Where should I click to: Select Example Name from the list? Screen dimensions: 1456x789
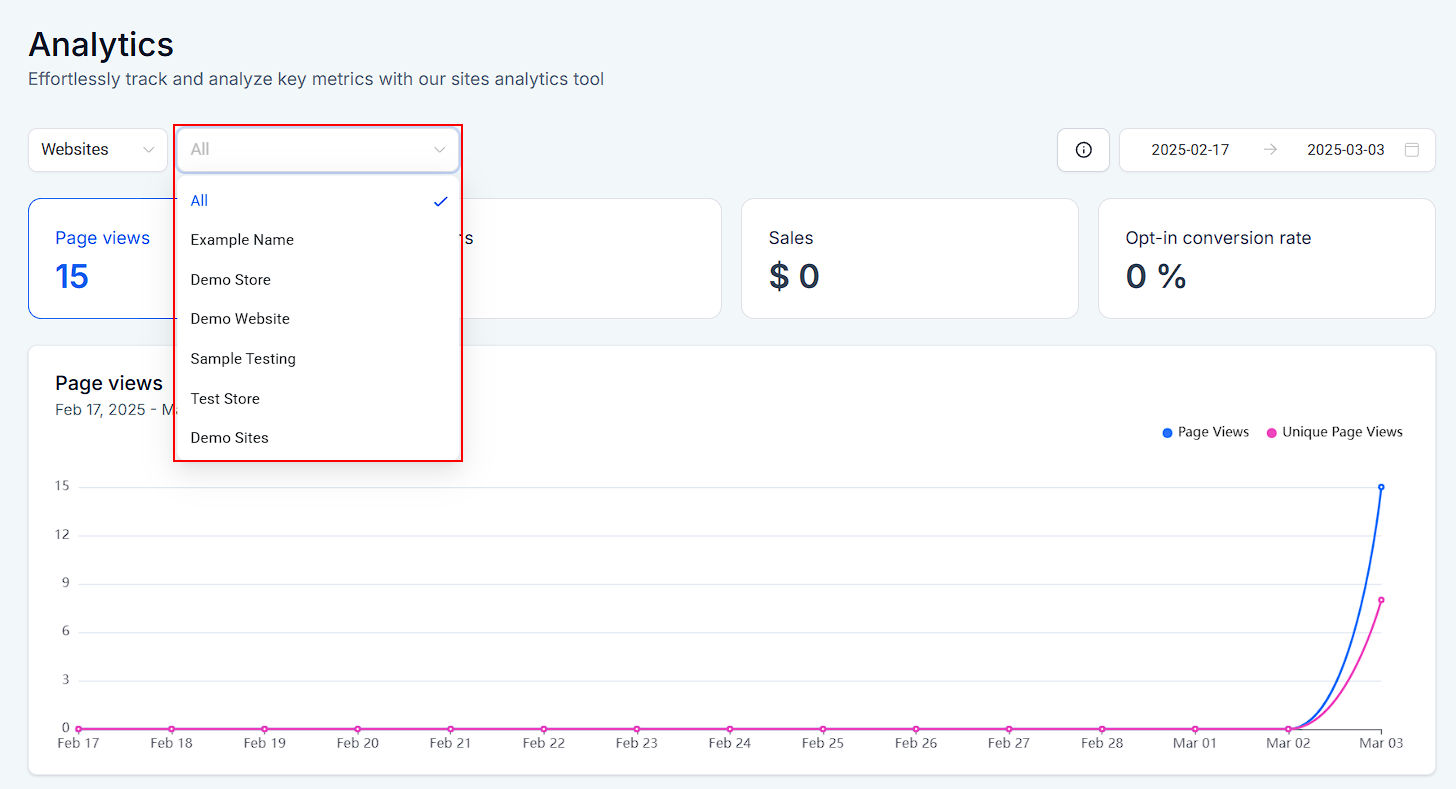pyautogui.click(x=242, y=240)
